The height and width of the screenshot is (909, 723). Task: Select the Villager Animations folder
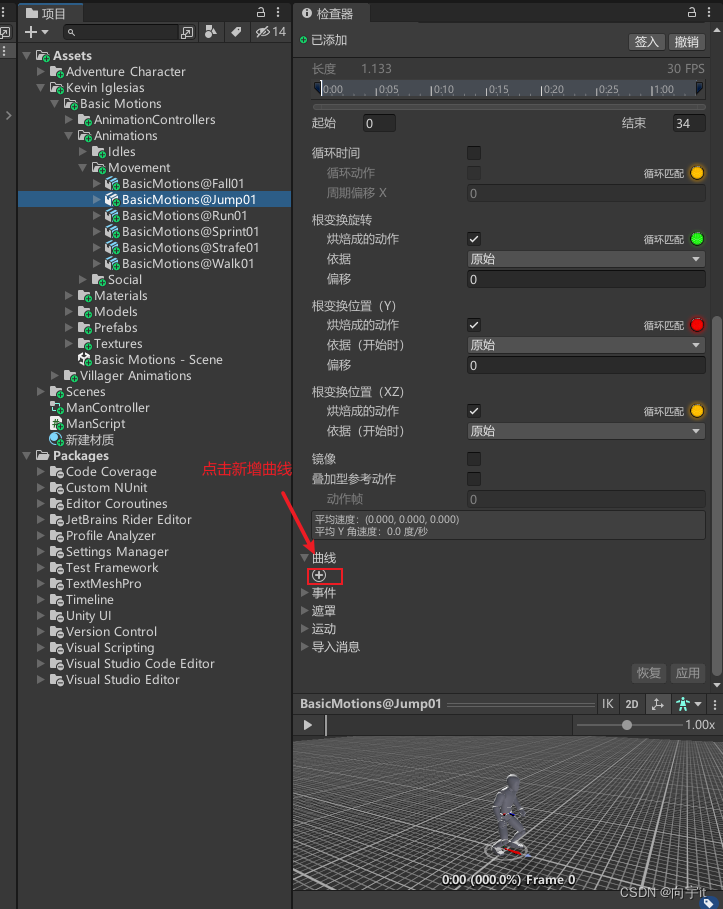pos(135,376)
